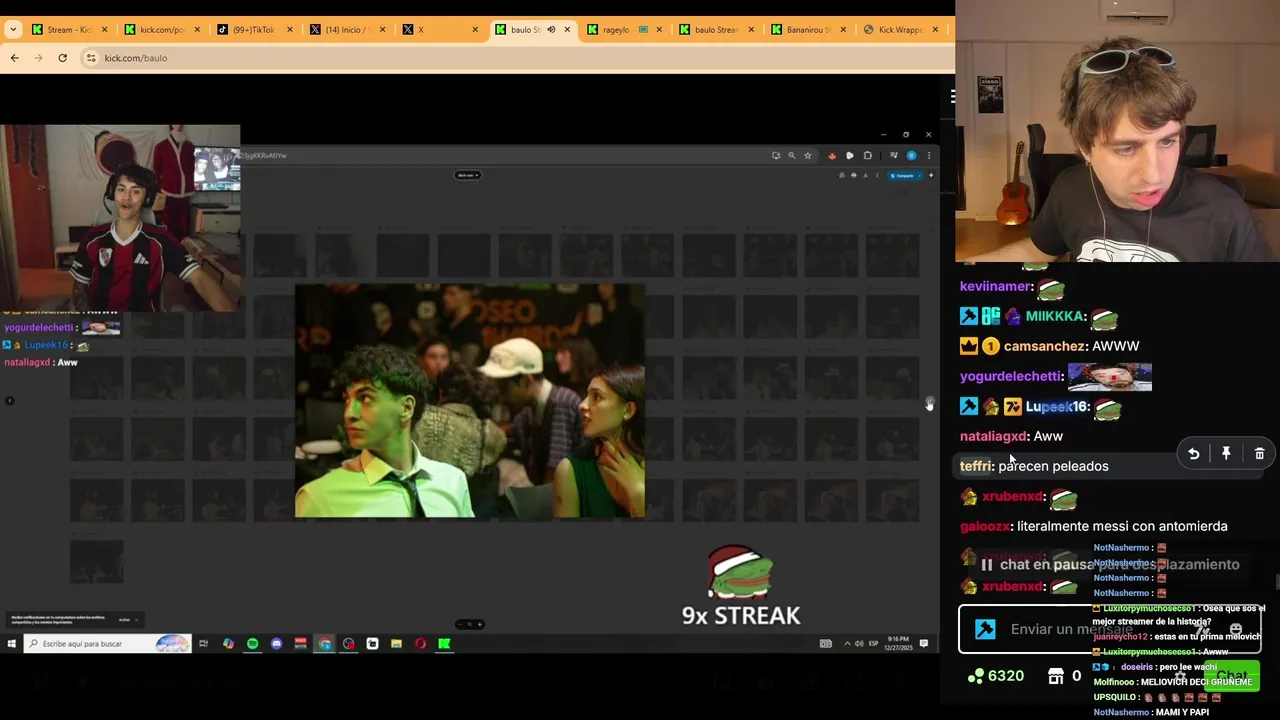Reload the kick.com/baulo page
This screenshot has height=720, width=1280.
point(62,58)
